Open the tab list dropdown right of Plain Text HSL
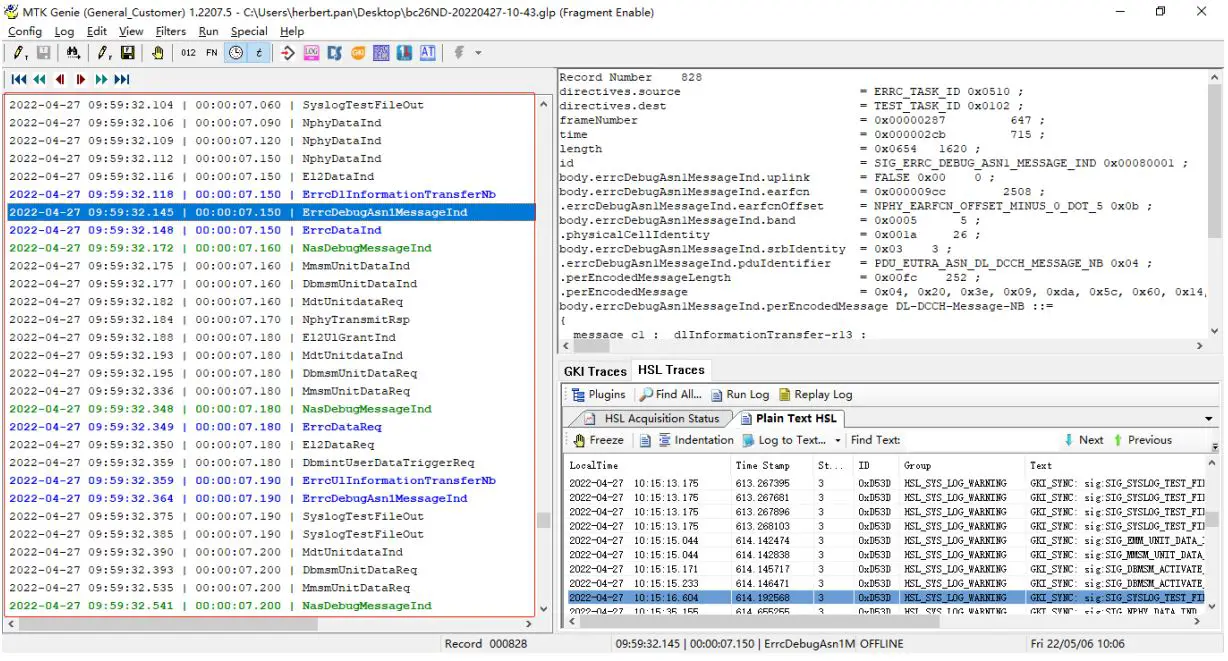This screenshot has width=1228, height=661. (x=1206, y=417)
